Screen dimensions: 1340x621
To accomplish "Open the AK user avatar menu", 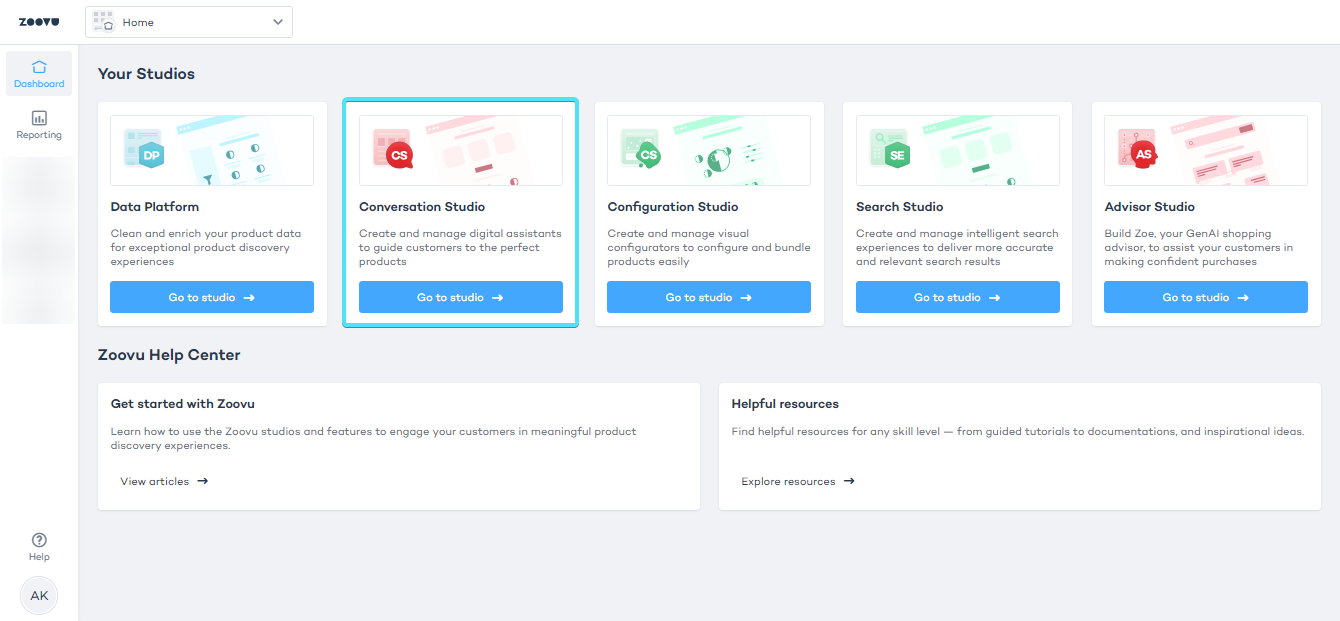I will coord(39,595).
